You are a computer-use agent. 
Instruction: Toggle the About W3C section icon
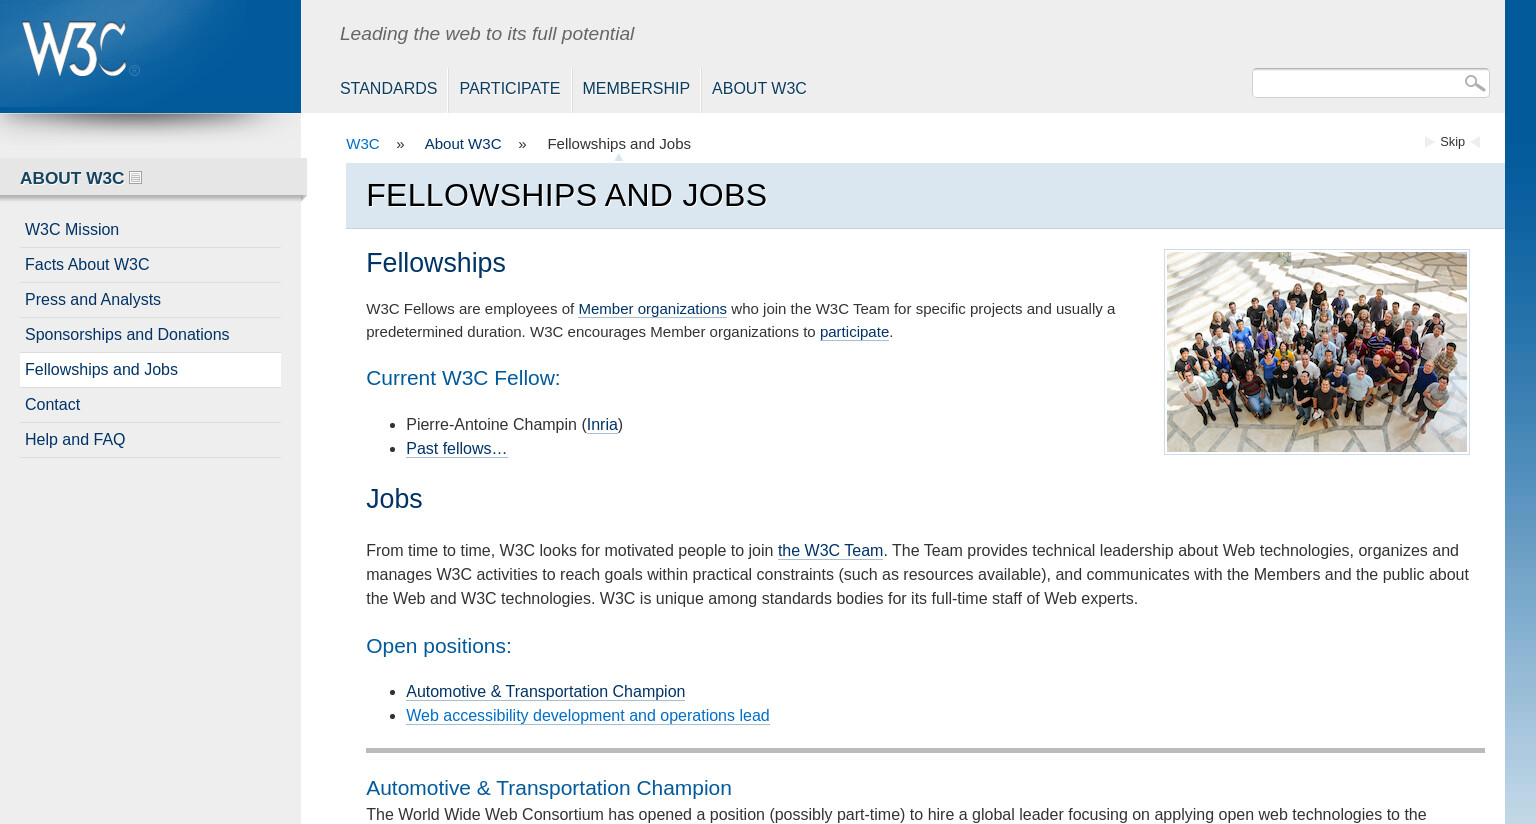point(136,178)
